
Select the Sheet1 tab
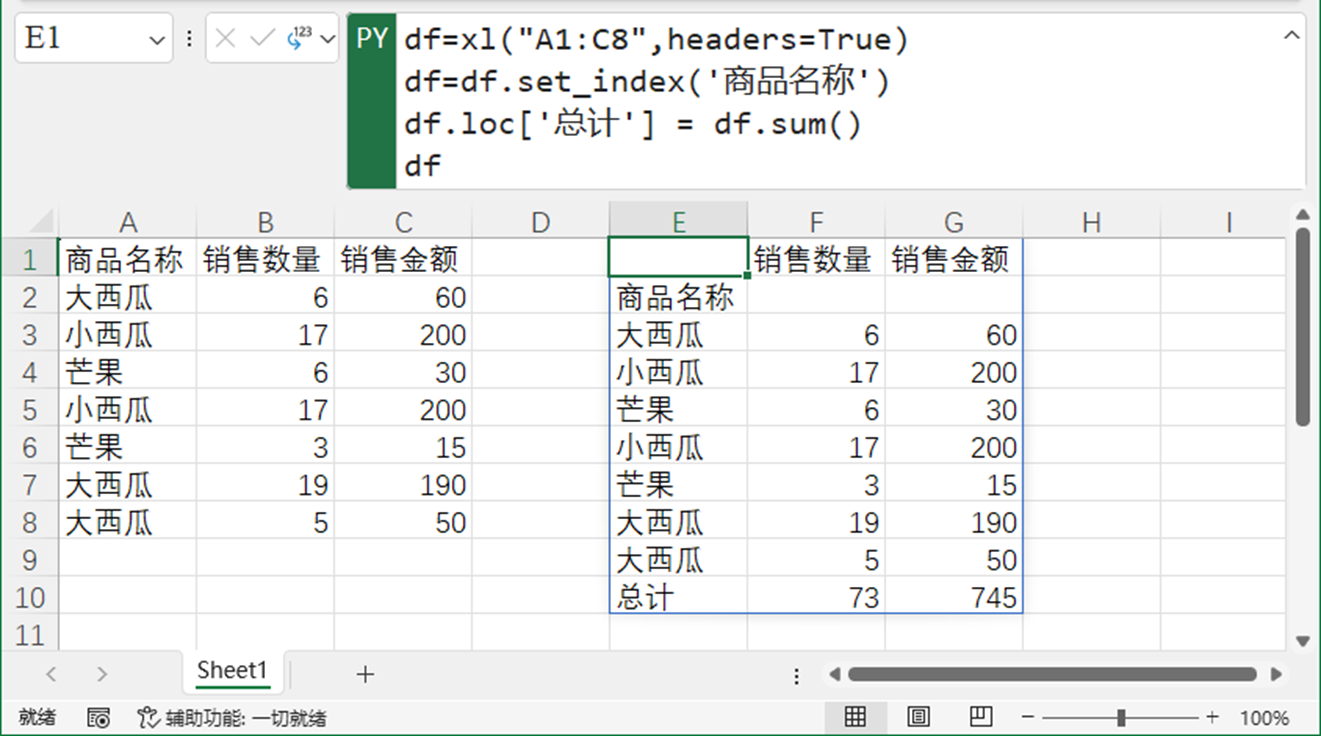point(231,671)
